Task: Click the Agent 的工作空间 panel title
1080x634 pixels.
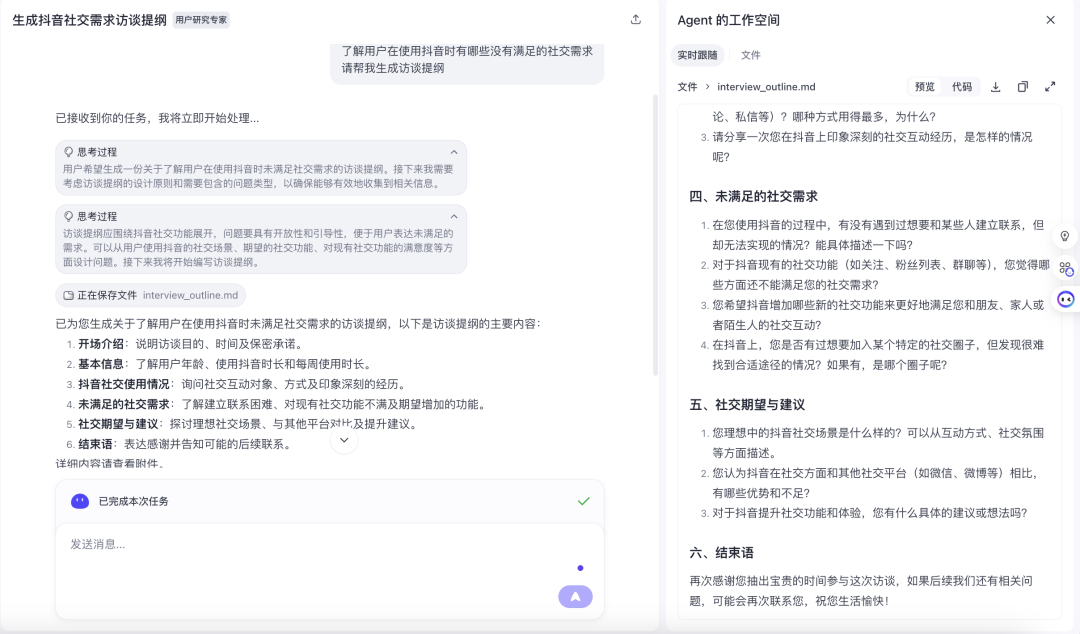Action: 728,20
